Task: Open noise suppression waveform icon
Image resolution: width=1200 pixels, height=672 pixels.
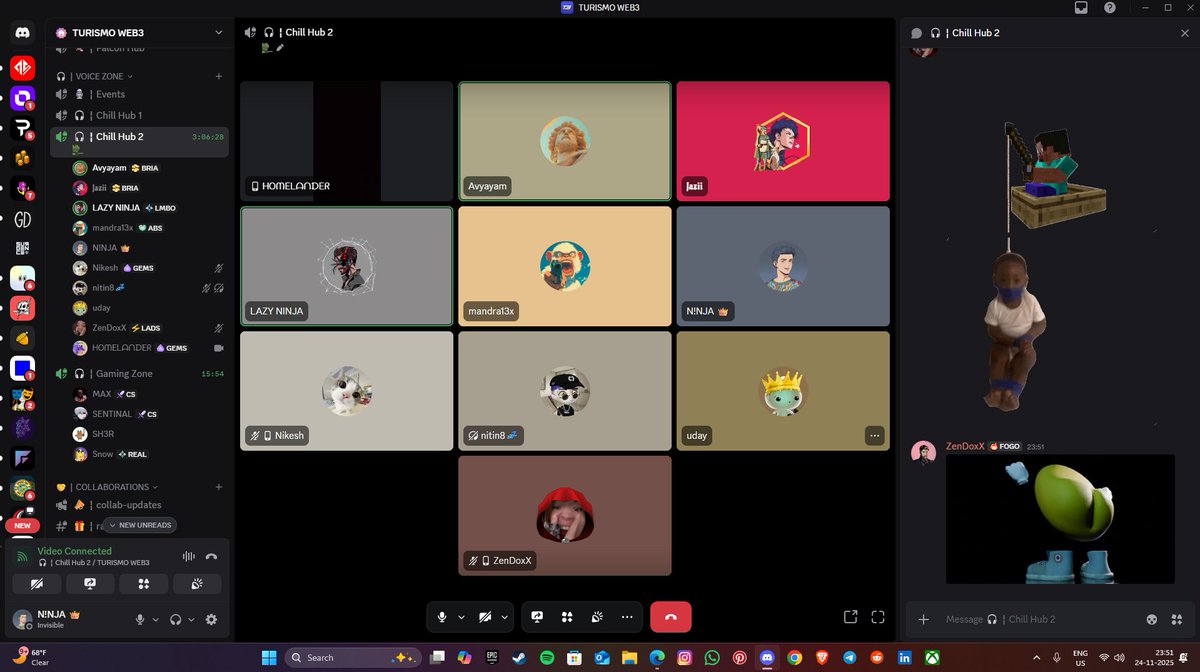Action: tap(187, 556)
